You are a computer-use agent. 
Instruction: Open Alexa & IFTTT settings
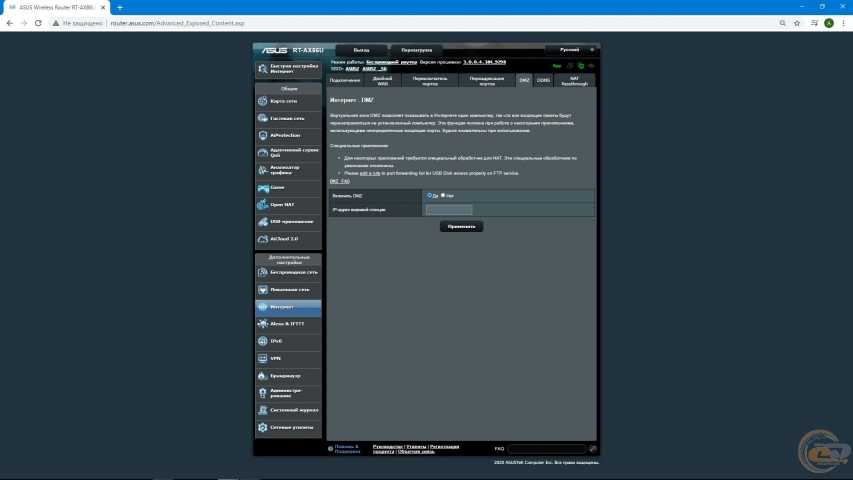pos(288,324)
